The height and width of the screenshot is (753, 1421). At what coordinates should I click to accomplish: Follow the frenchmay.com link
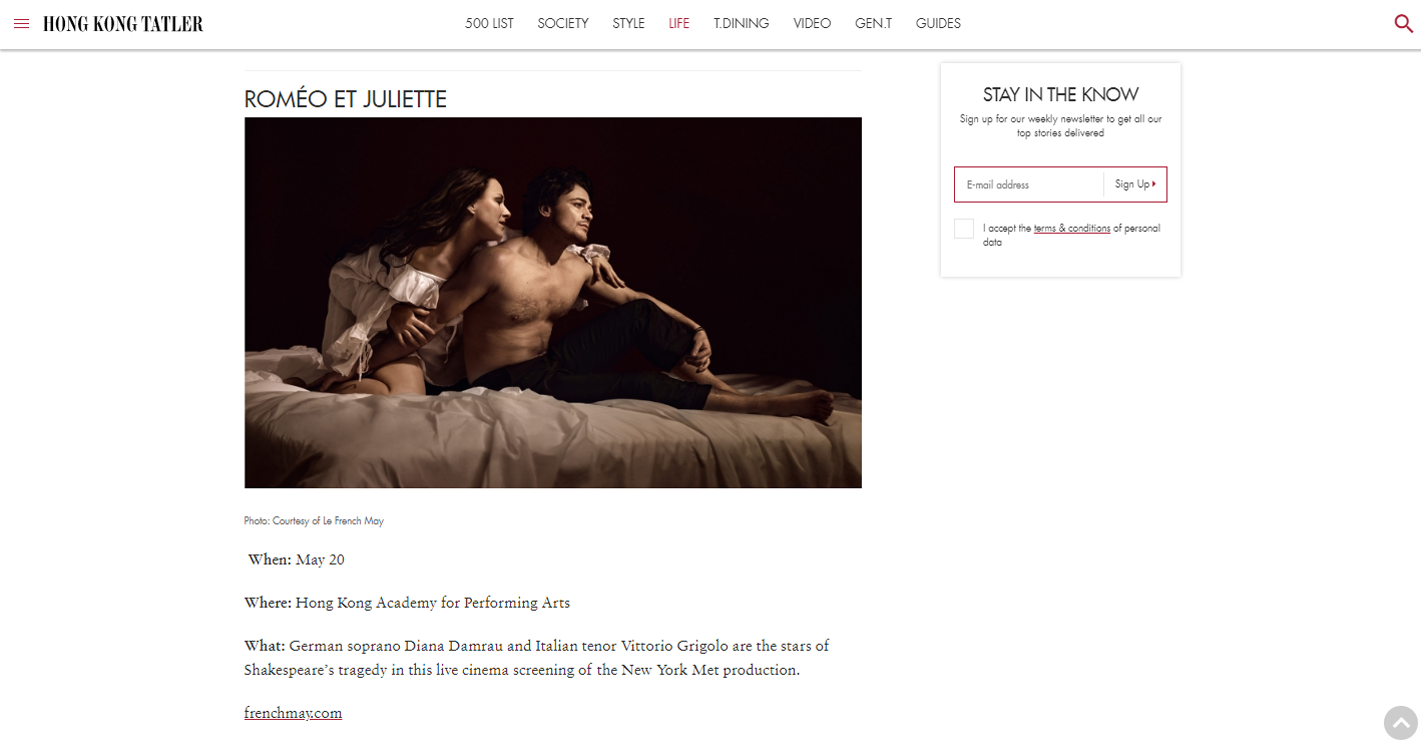[293, 713]
